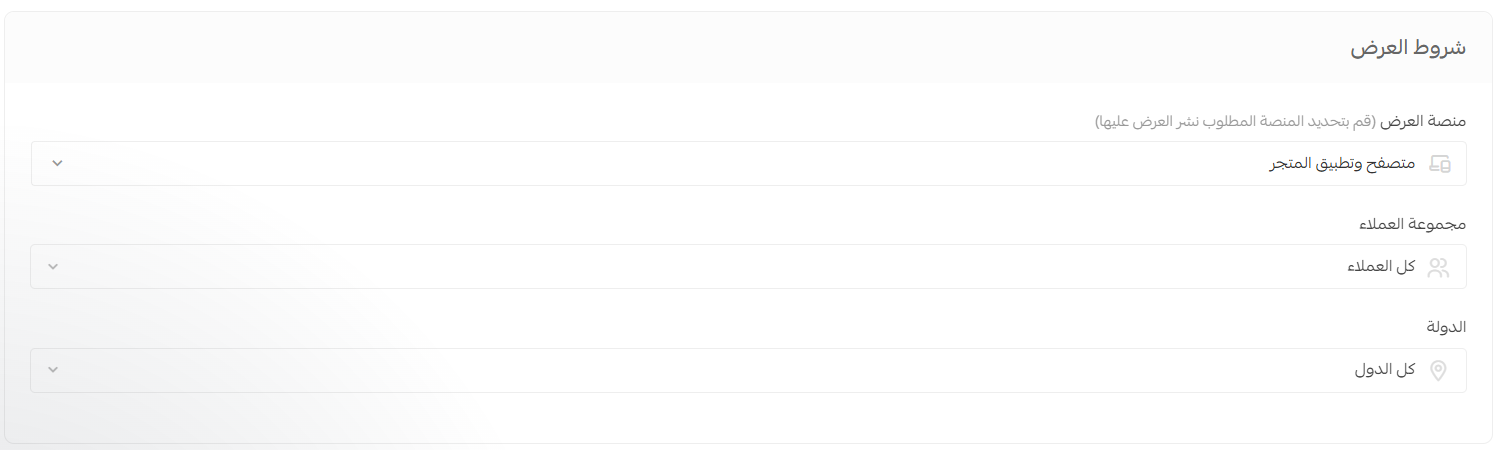
Task: Expand the منصة العرض dropdown chevron
Action: (x=57, y=163)
